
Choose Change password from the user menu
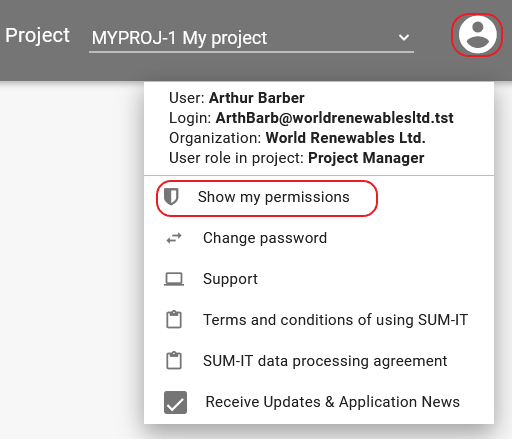coord(319,238)
